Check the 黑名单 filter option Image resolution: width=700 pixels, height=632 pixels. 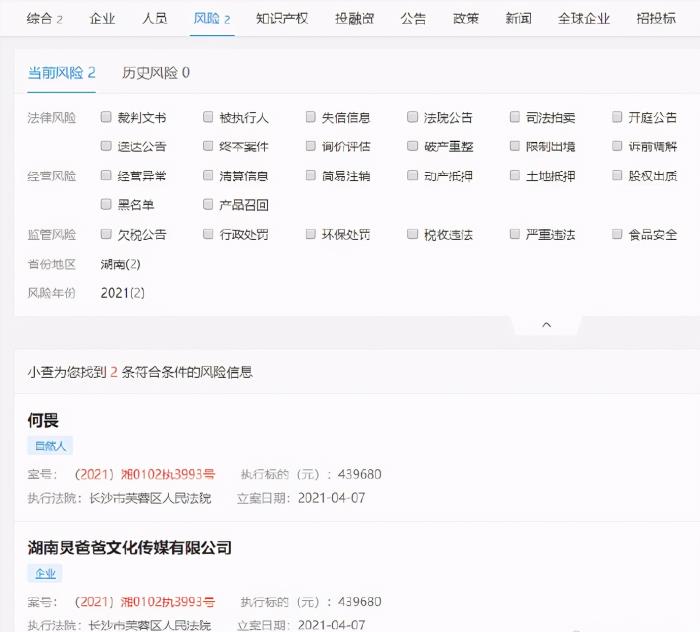107,205
